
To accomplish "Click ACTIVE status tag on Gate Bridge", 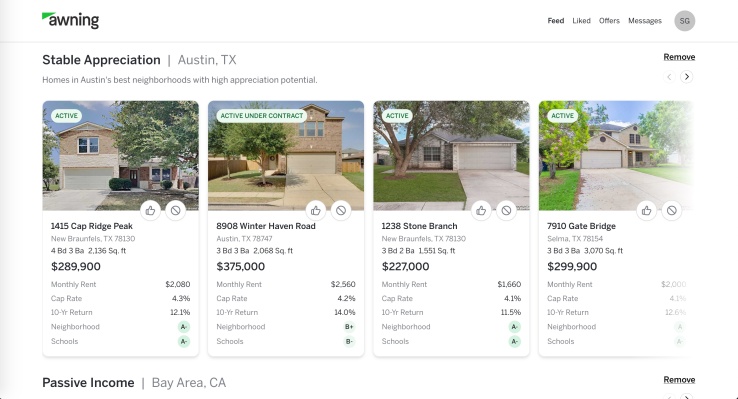I will click(562, 116).
